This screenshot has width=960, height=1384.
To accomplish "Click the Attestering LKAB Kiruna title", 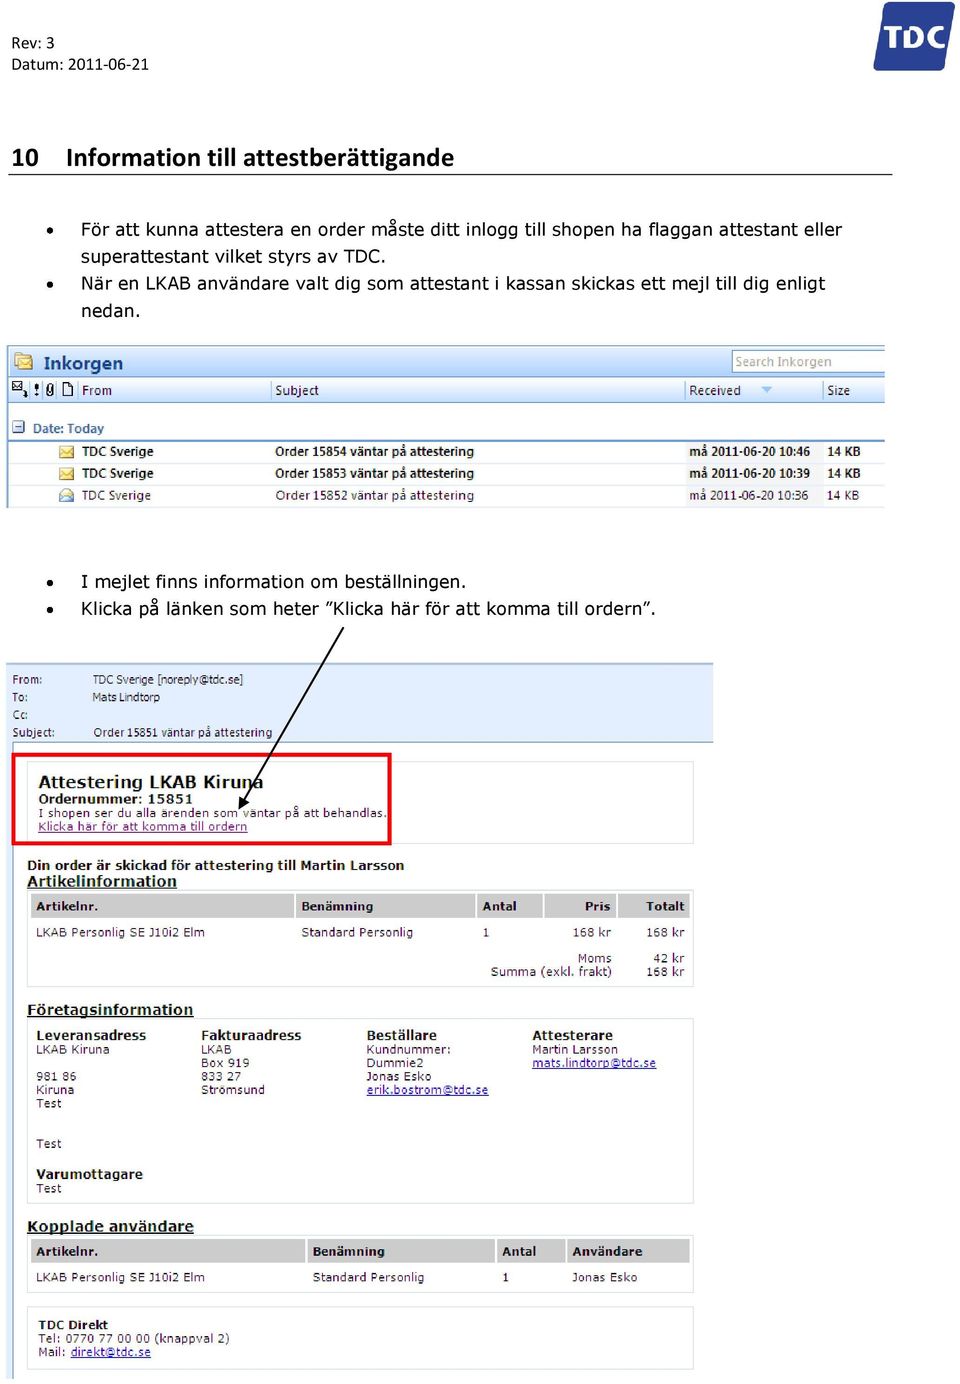I will 151,782.
